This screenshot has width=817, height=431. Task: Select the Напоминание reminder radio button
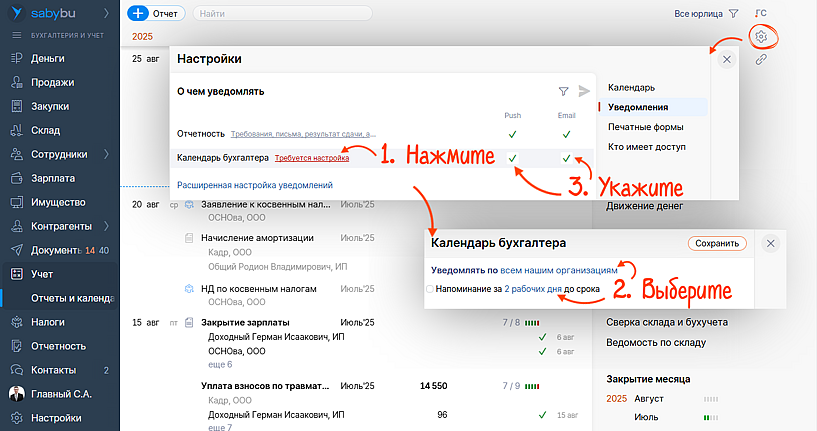[430, 289]
